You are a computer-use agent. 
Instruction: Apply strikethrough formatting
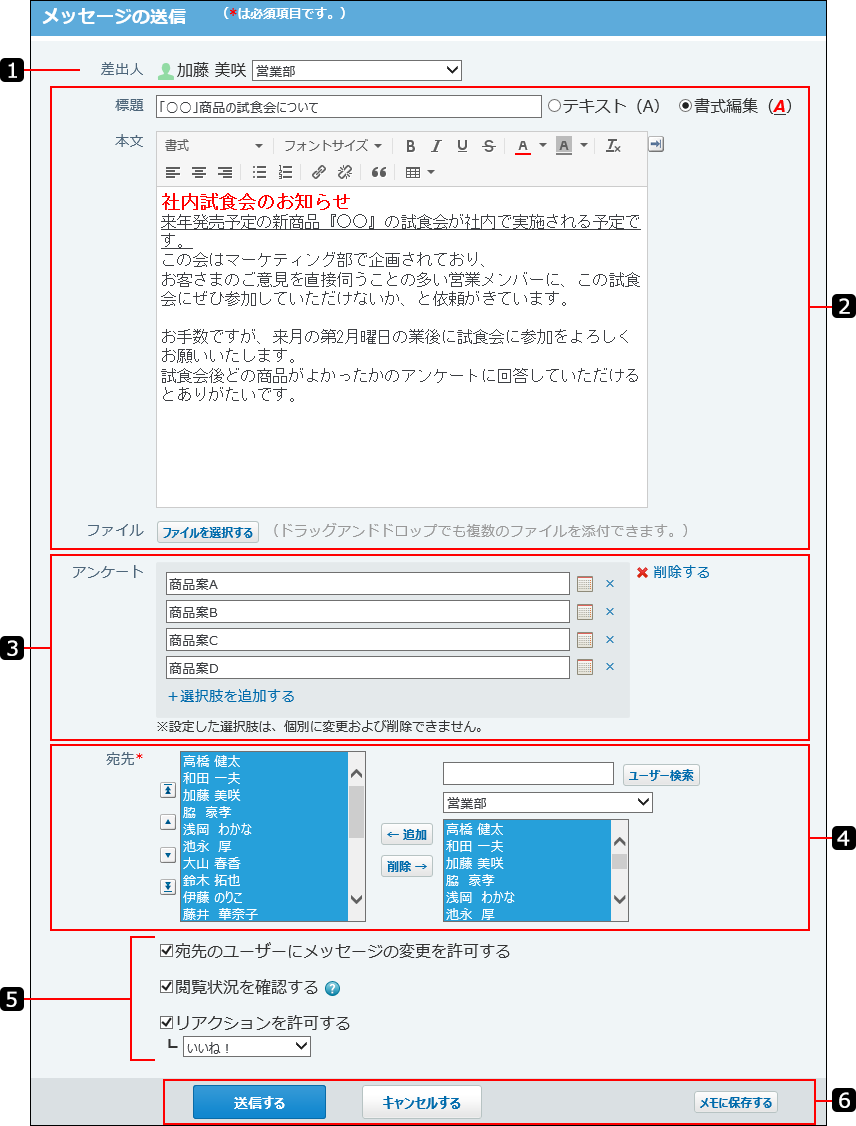coord(488,146)
